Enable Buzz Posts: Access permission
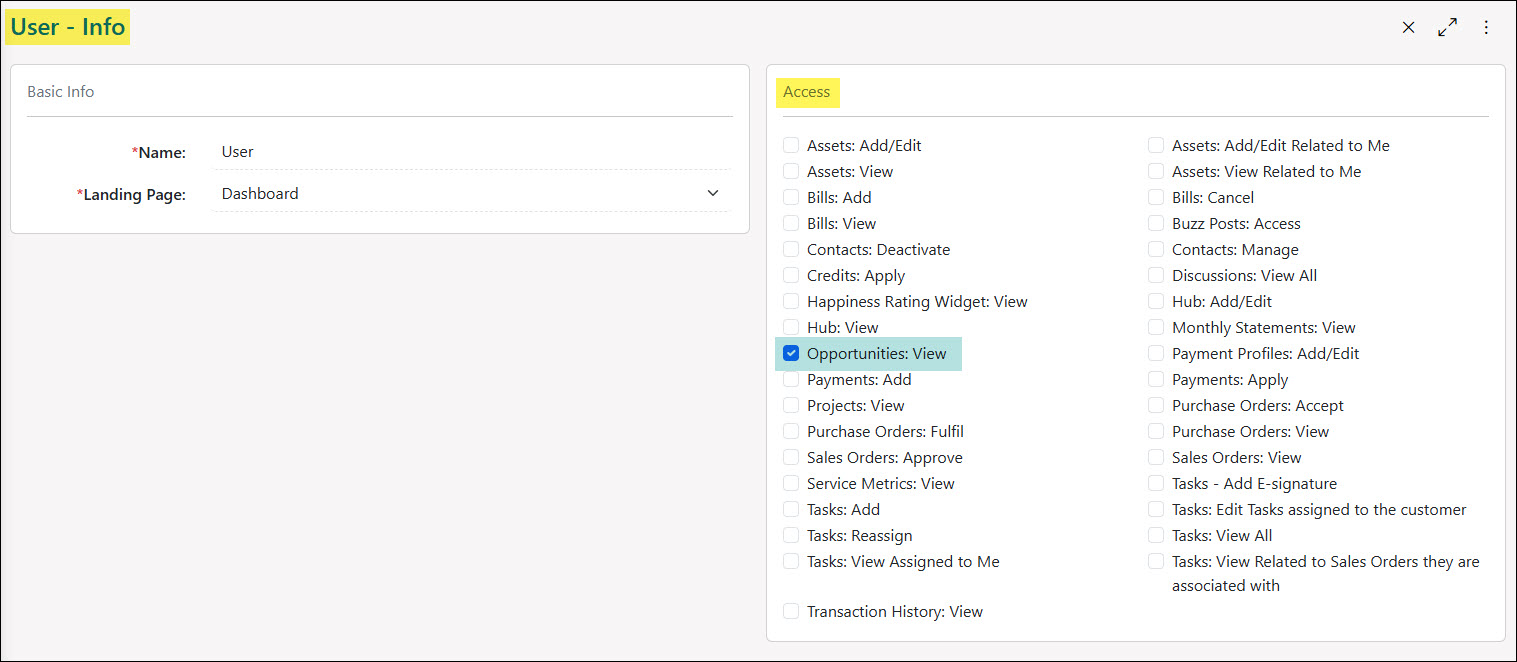The width and height of the screenshot is (1517, 662). pos(1156,223)
